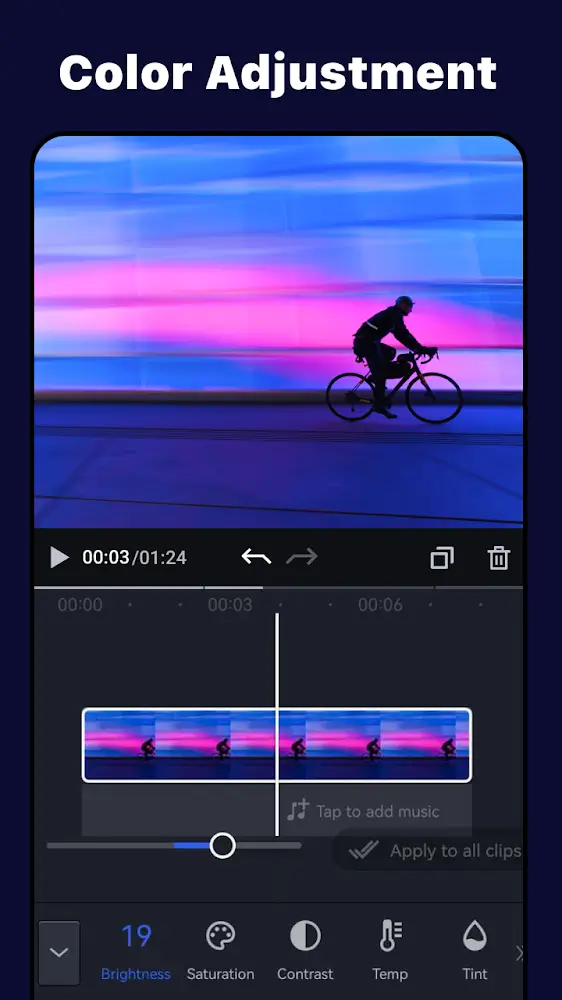Select the Contrast half-circle icon

[305, 937]
